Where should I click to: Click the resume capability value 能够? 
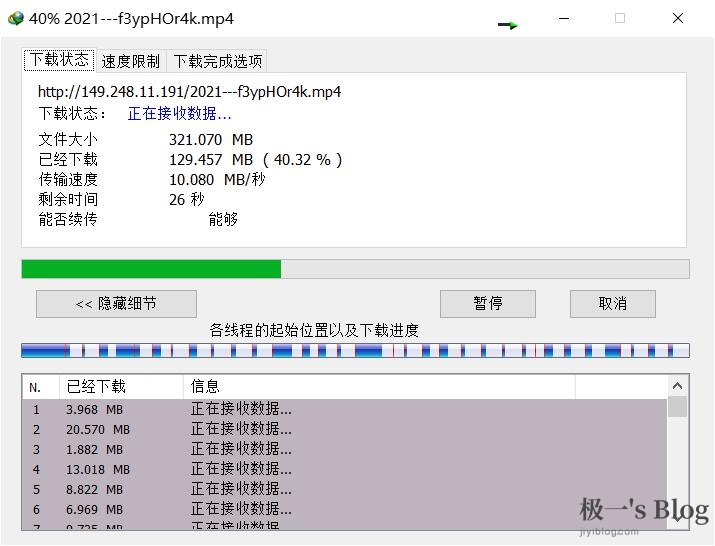223,219
